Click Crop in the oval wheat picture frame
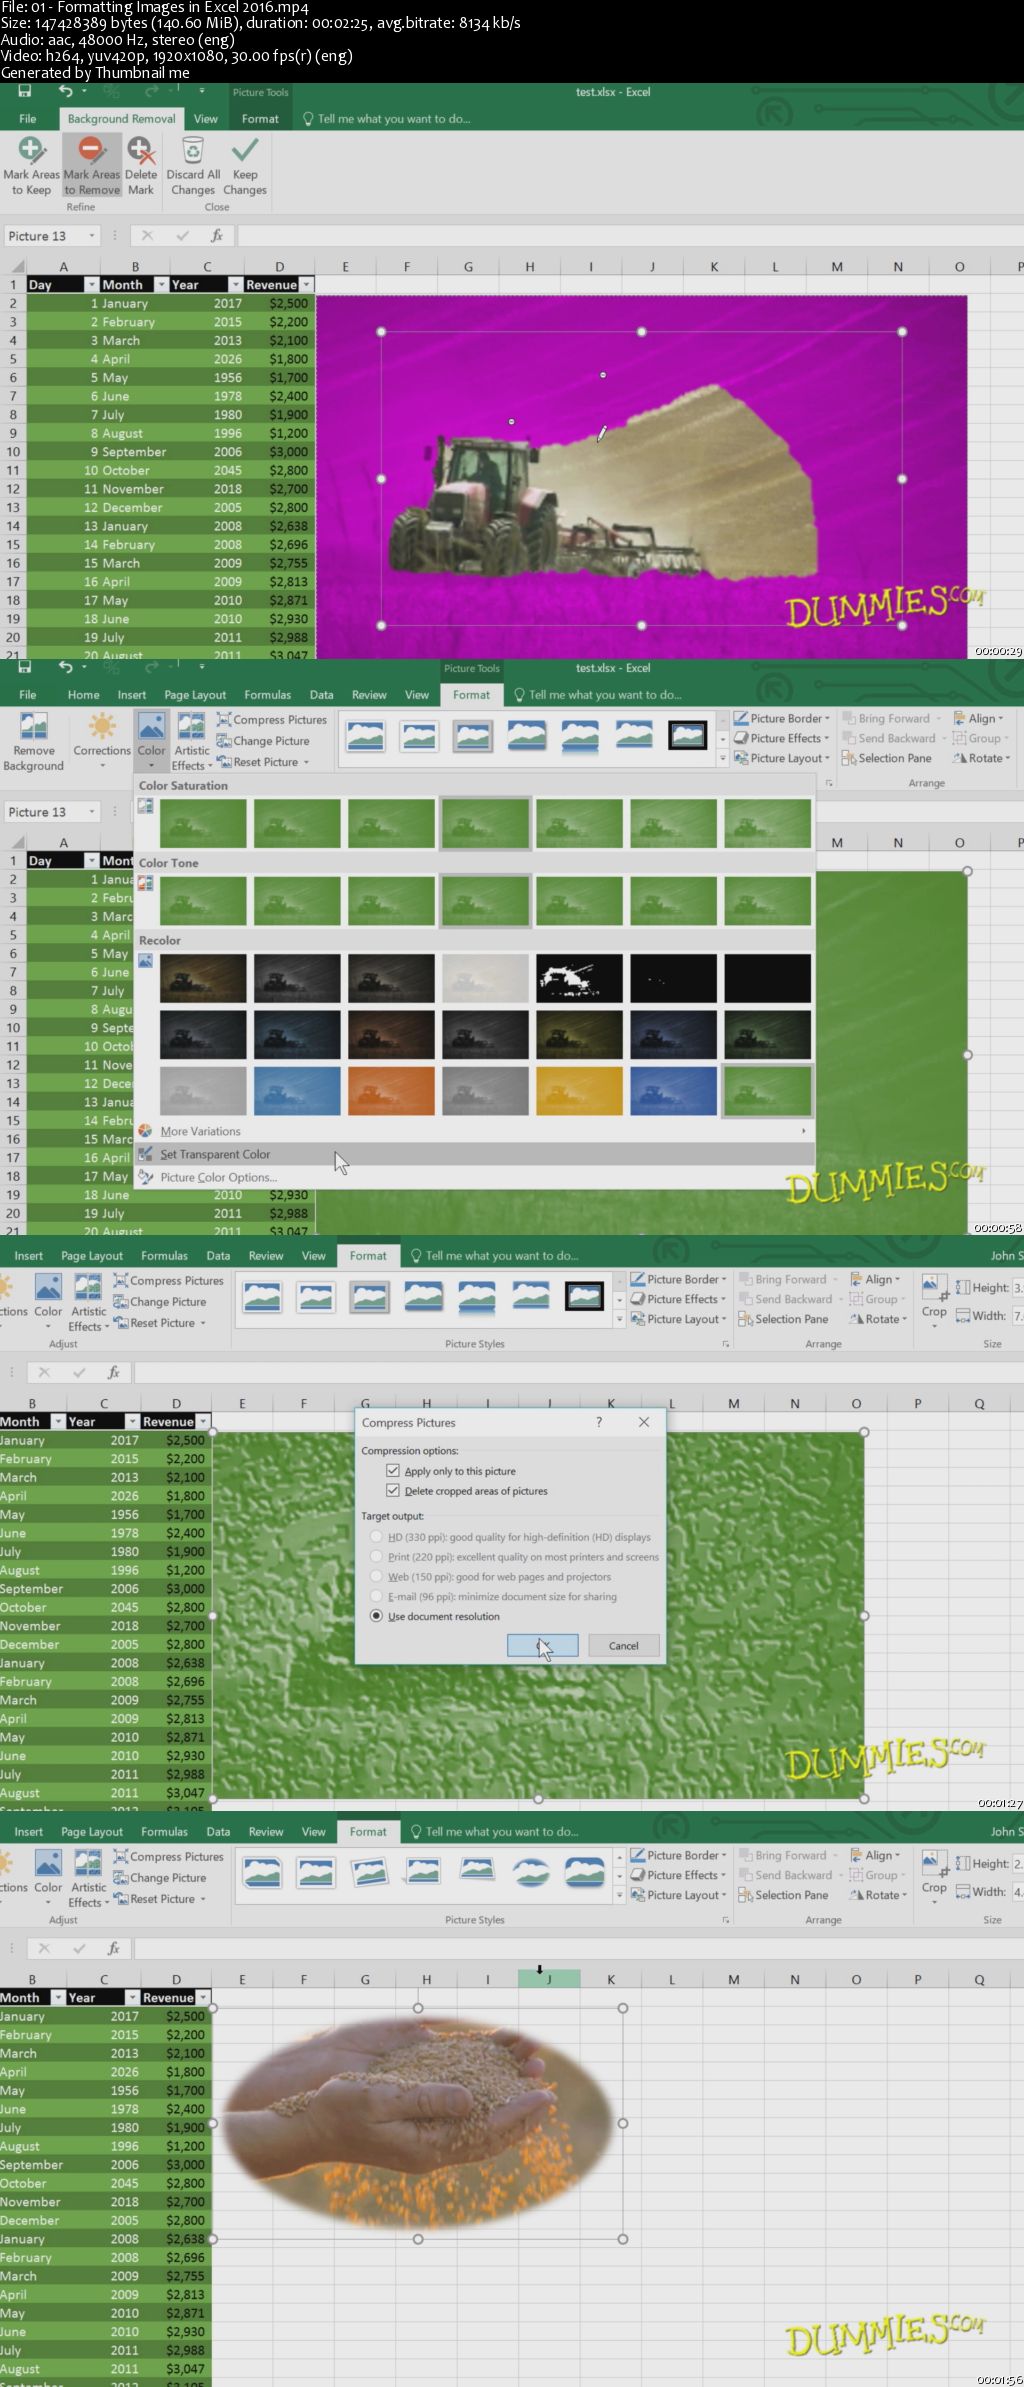1024x2387 pixels. [x=934, y=1876]
